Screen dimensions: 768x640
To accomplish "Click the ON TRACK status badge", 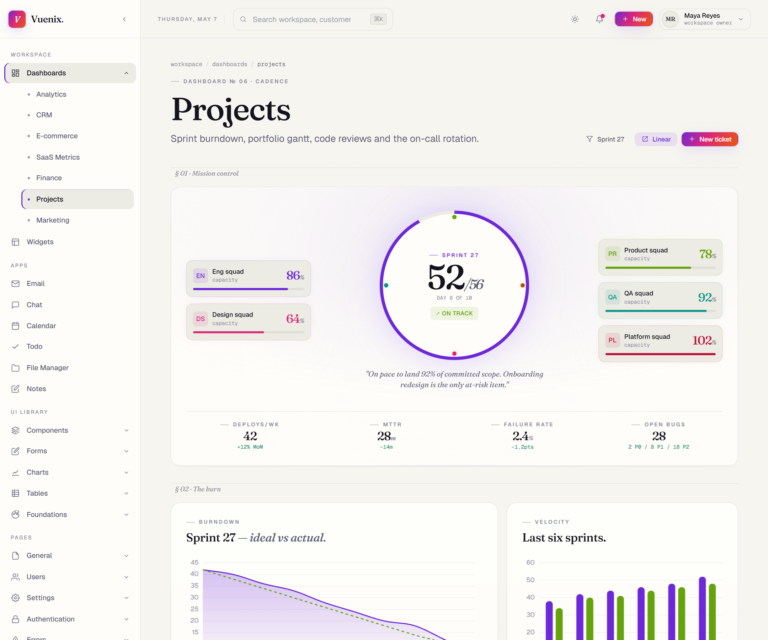I will click(454, 313).
